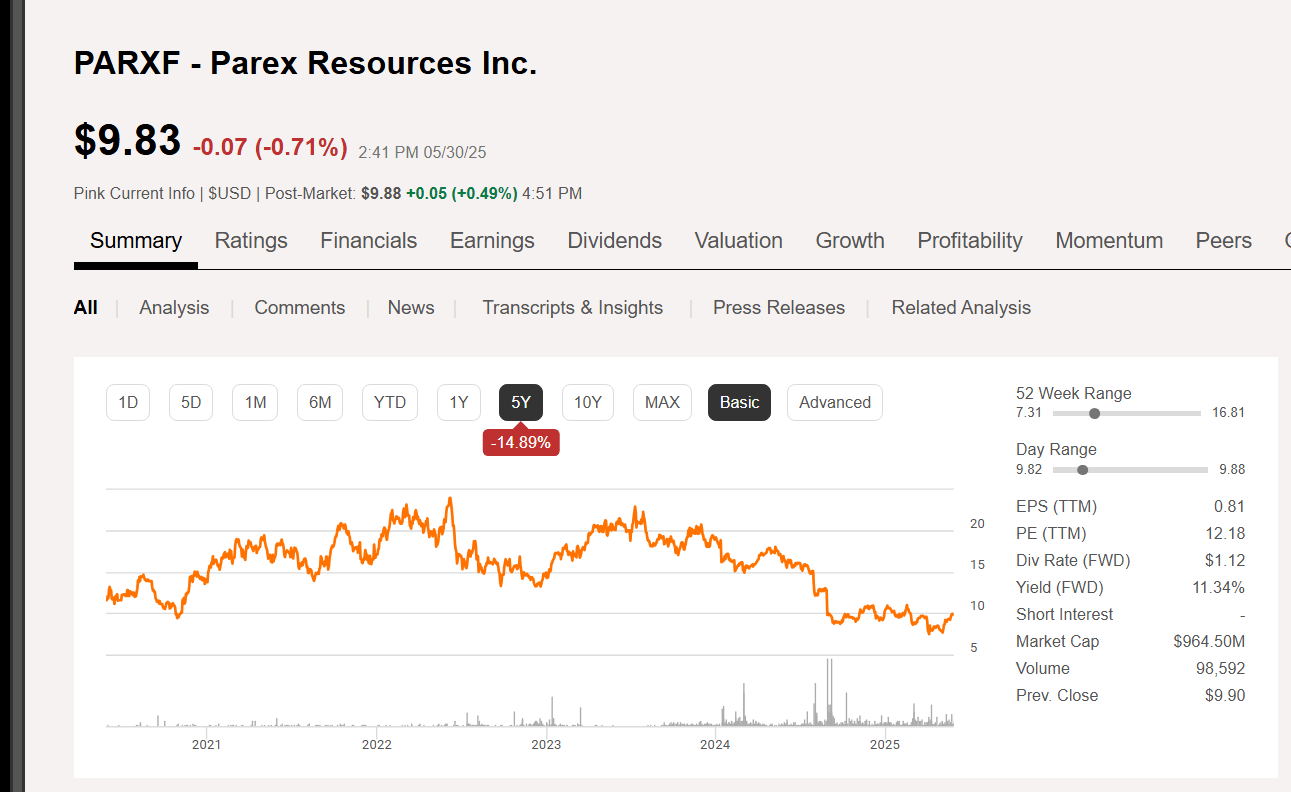Open Transcripts & Insights
Image resolution: width=1291 pixels, height=792 pixels.
(573, 307)
